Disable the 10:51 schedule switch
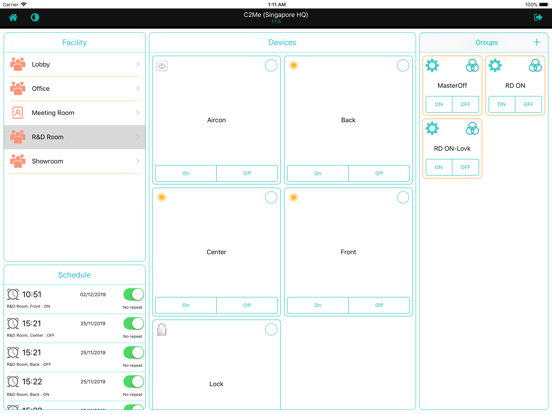Screen dimensions: 552x414 [x=133, y=294]
